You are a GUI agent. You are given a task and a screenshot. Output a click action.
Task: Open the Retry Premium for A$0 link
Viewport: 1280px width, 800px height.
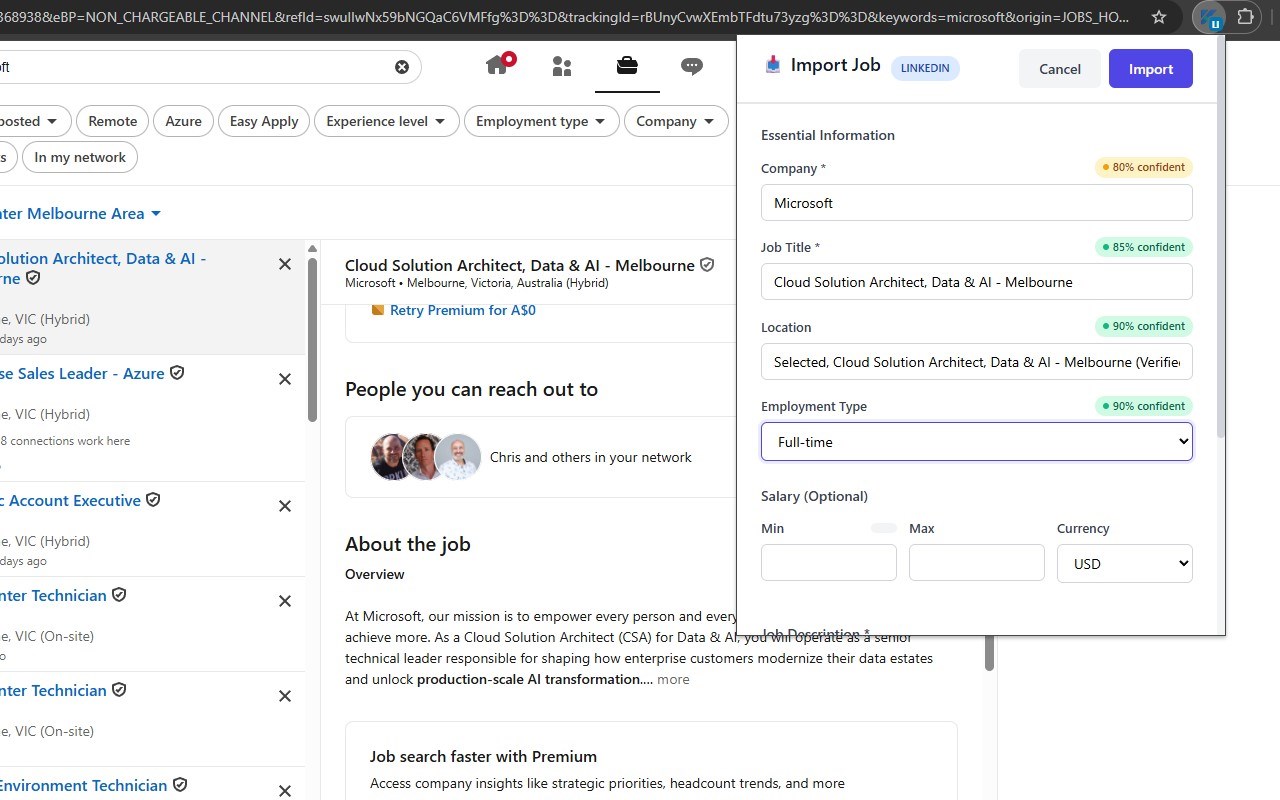463,310
